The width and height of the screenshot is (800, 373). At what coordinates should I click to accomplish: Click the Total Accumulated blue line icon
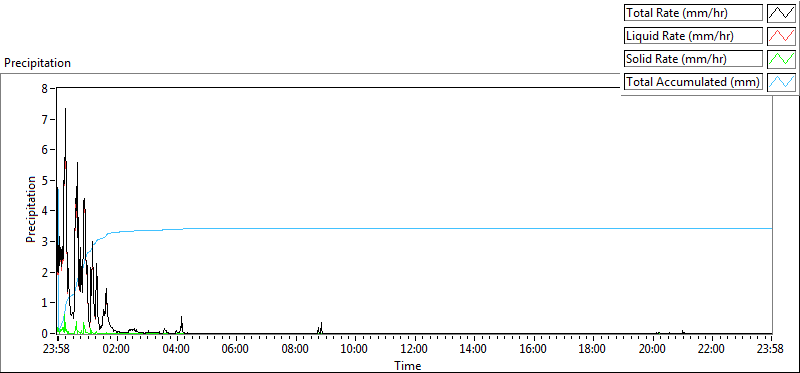782,82
